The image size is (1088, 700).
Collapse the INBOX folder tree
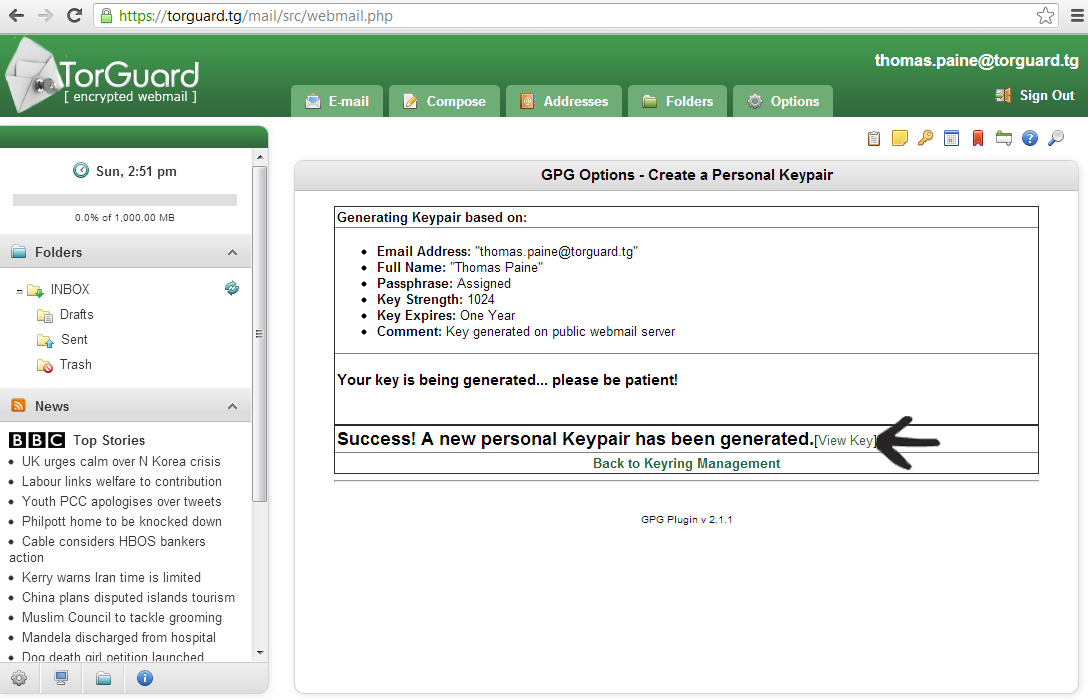pyautogui.click(x=20, y=291)
